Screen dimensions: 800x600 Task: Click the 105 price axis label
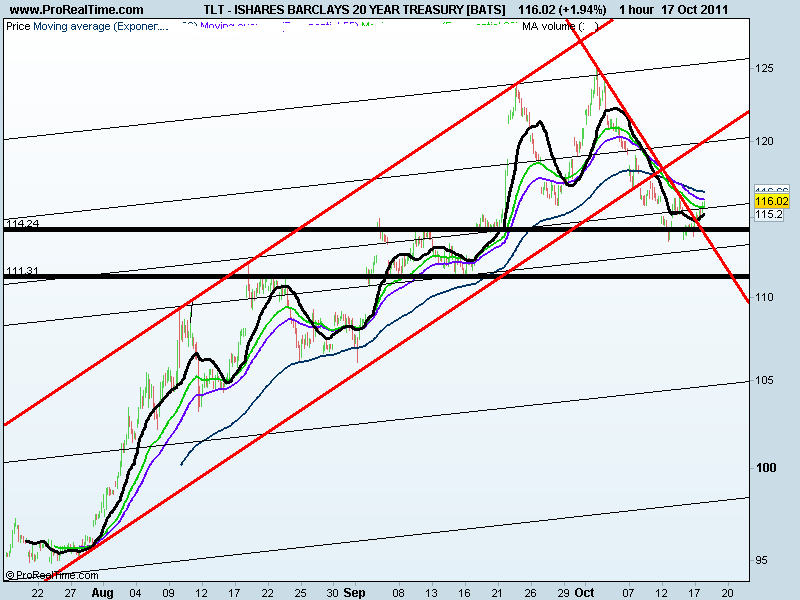[764, 380]
